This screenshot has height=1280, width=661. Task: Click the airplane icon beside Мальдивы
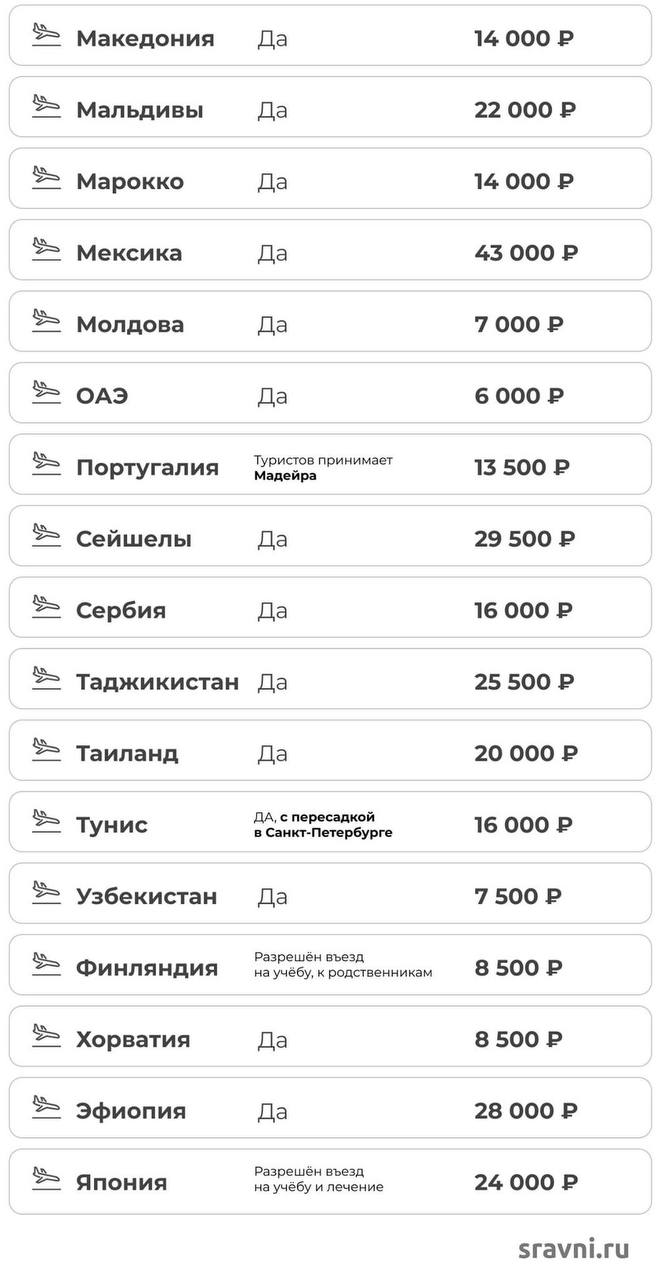point(46,106)
